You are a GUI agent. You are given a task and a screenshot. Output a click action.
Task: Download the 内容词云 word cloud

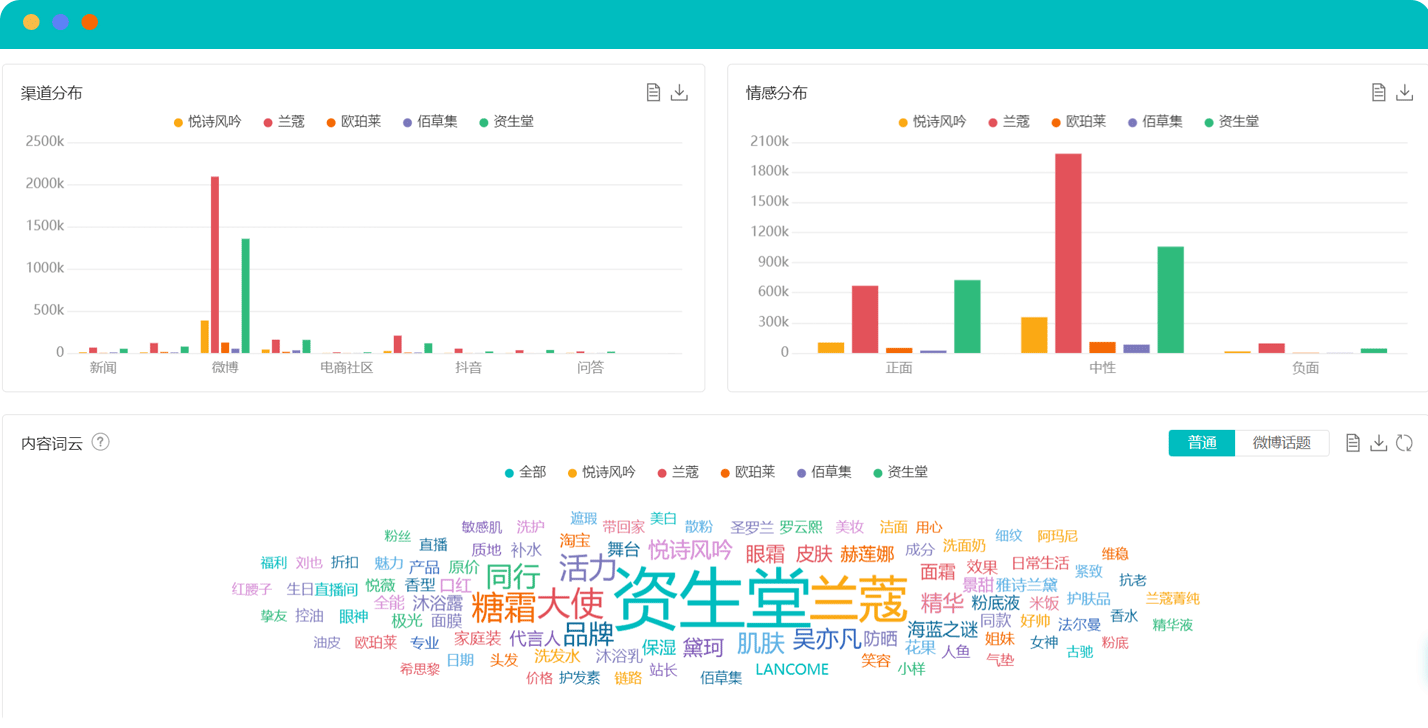click(1378, 443)
